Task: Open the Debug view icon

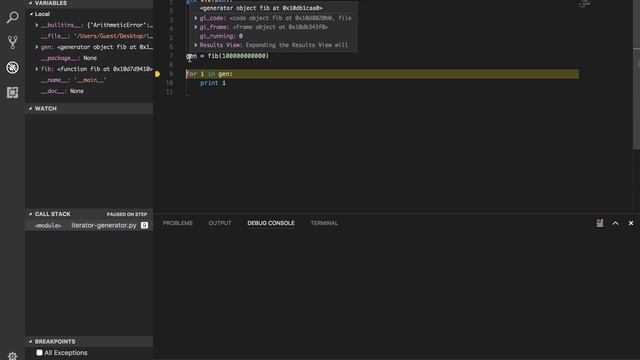Action: [12, 67]
